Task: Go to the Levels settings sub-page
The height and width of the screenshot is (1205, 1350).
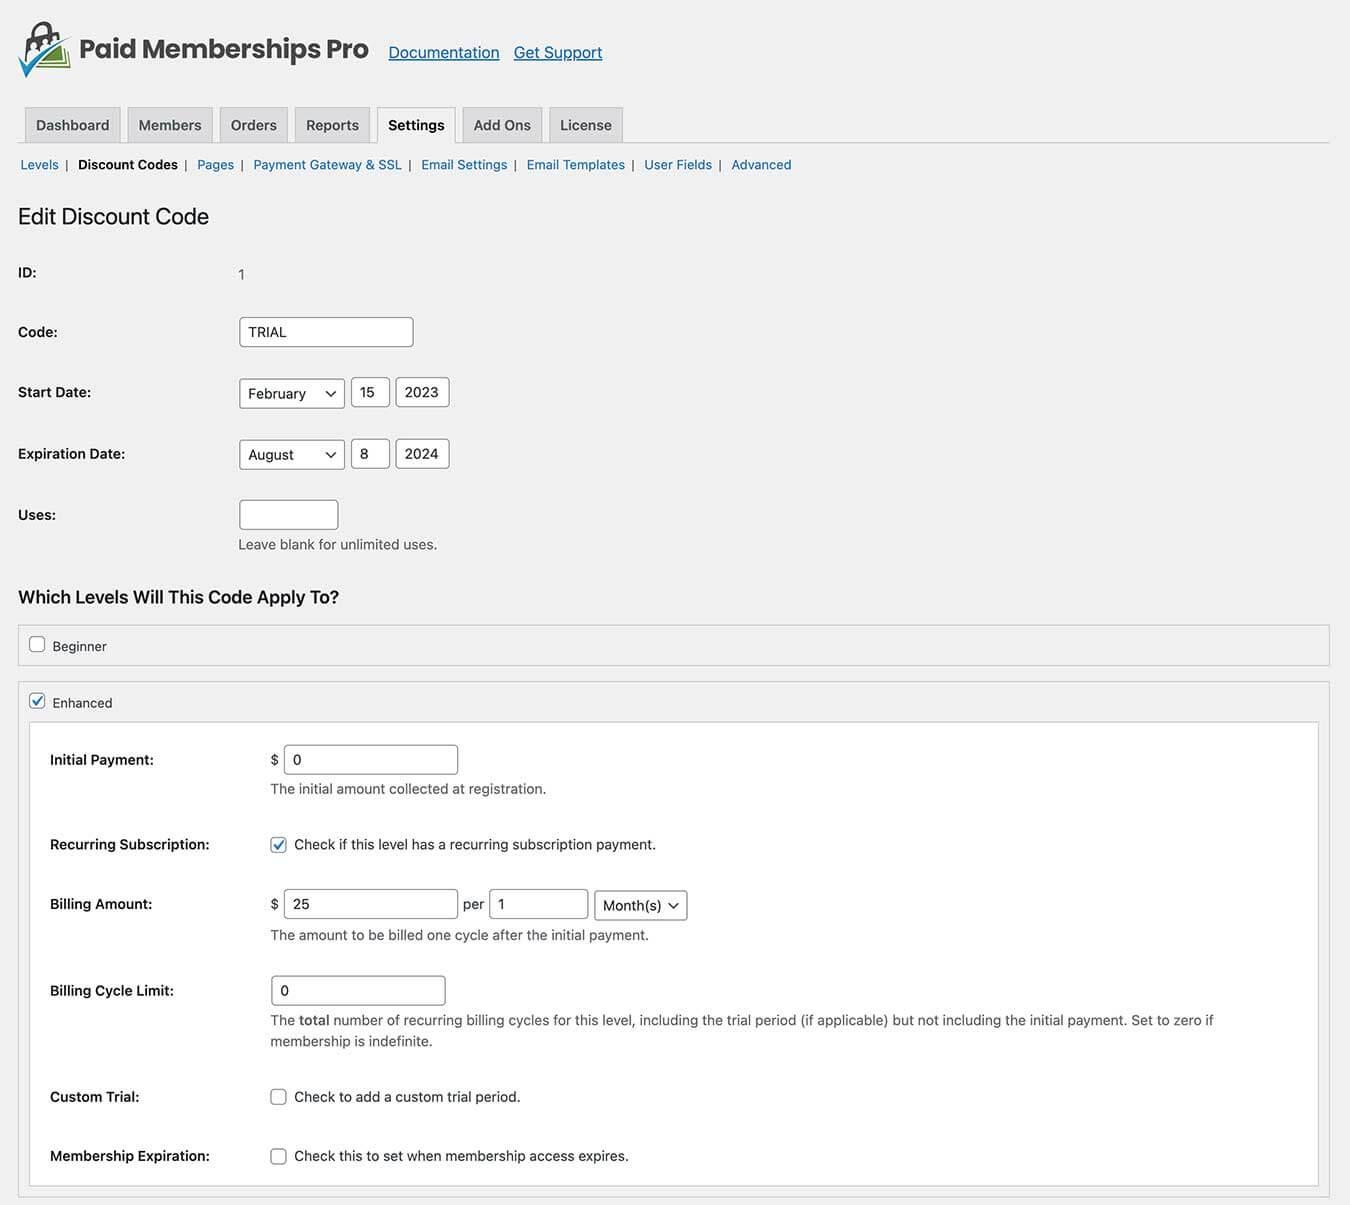Action: click(x=39, y=165)
